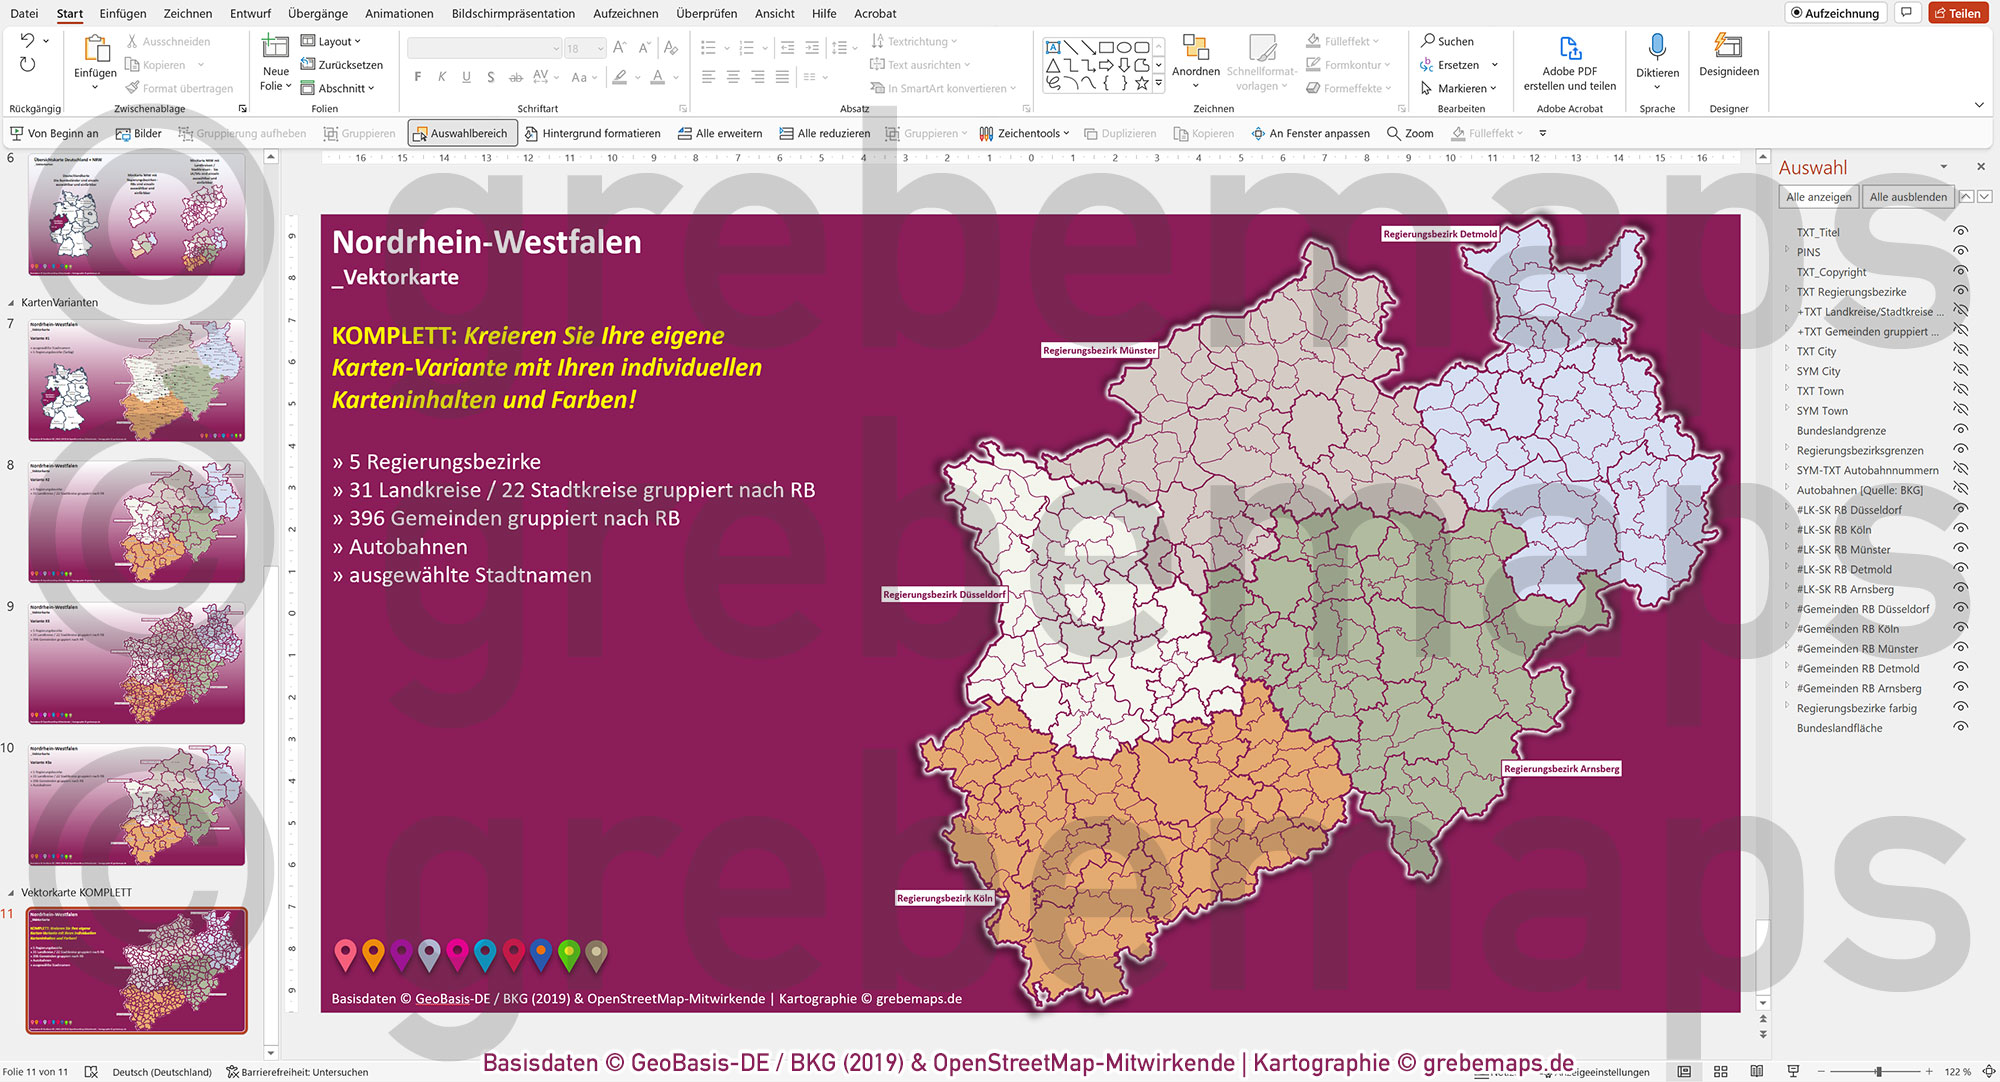Click the green Teilen button
2000x1082 pixels.
1959,13
